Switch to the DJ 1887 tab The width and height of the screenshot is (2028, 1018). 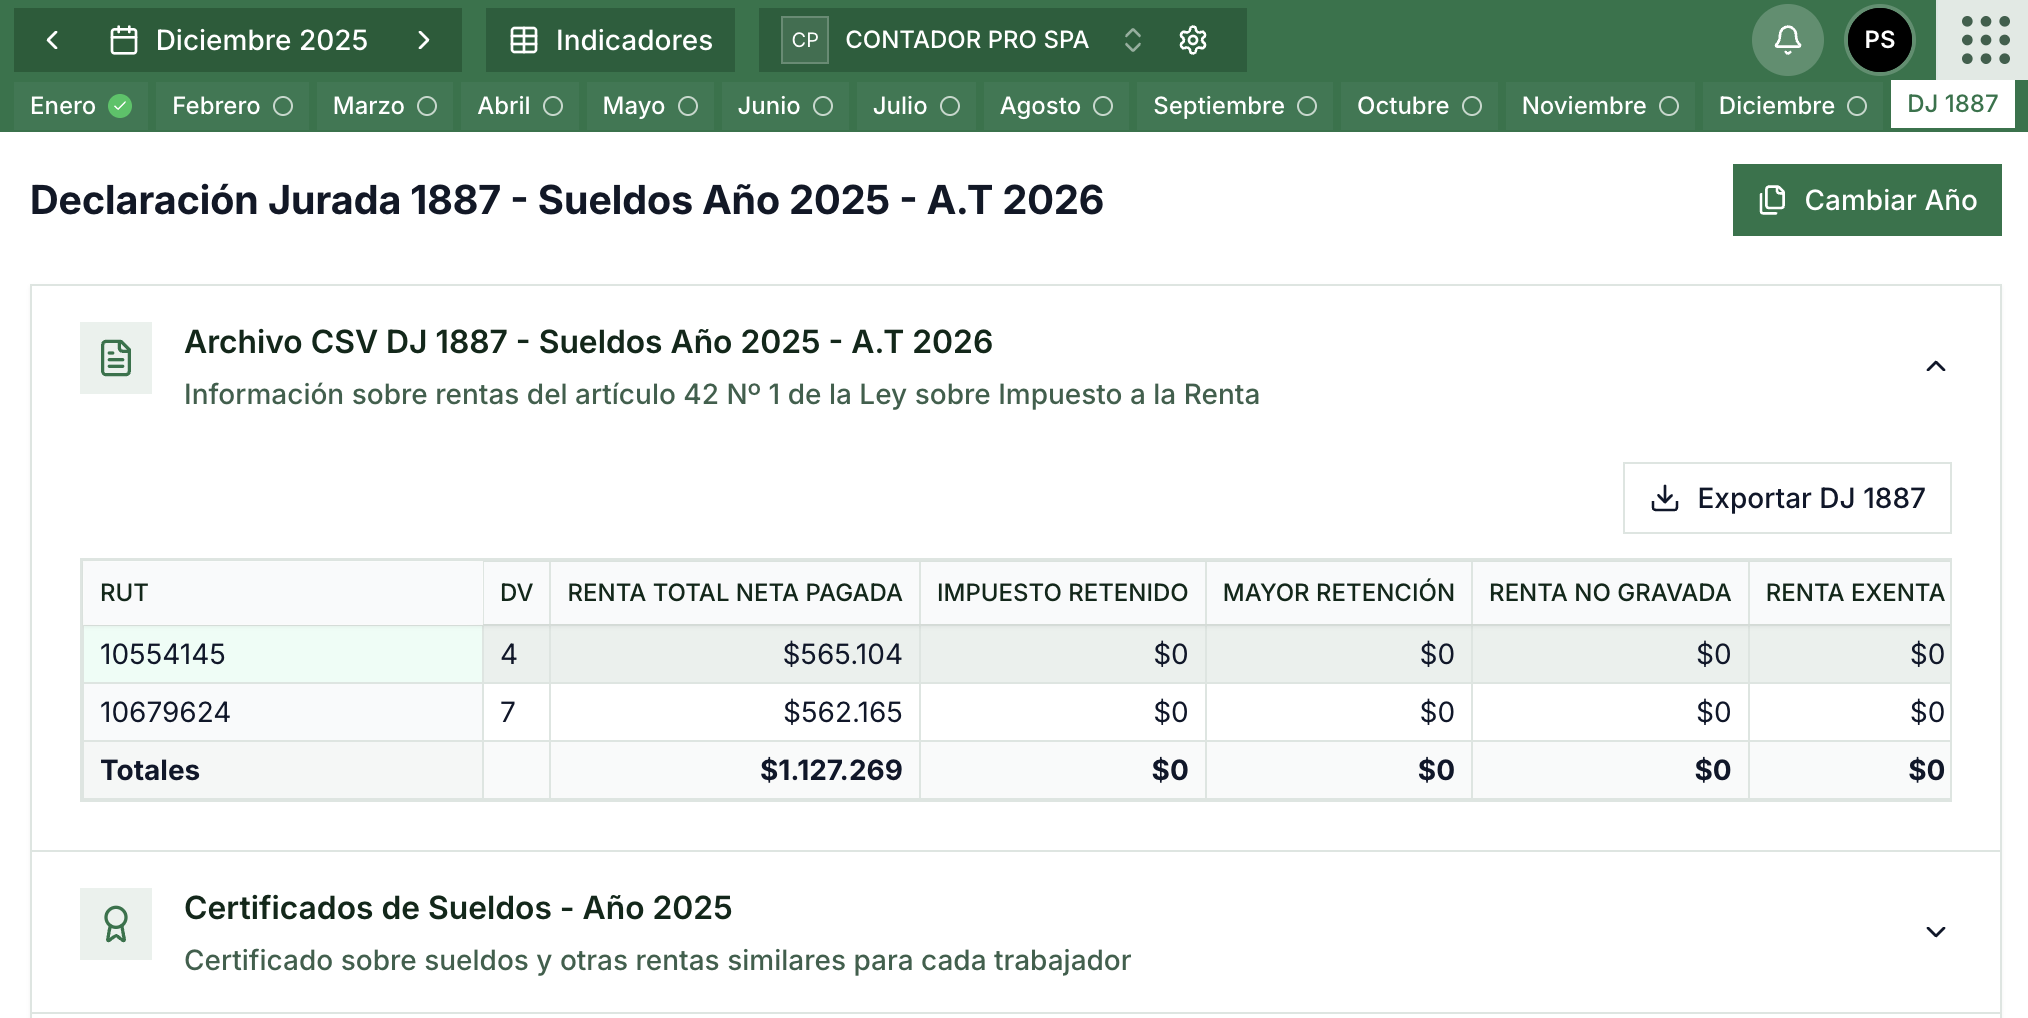tap(1952, 104)
